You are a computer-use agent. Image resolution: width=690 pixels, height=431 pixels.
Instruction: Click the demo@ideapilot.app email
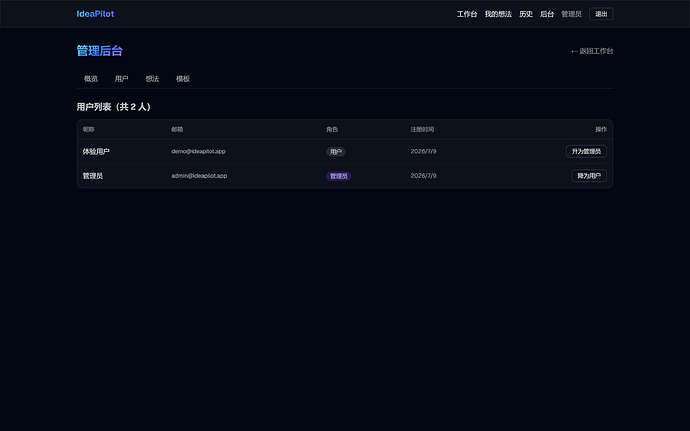click(198, 151)
